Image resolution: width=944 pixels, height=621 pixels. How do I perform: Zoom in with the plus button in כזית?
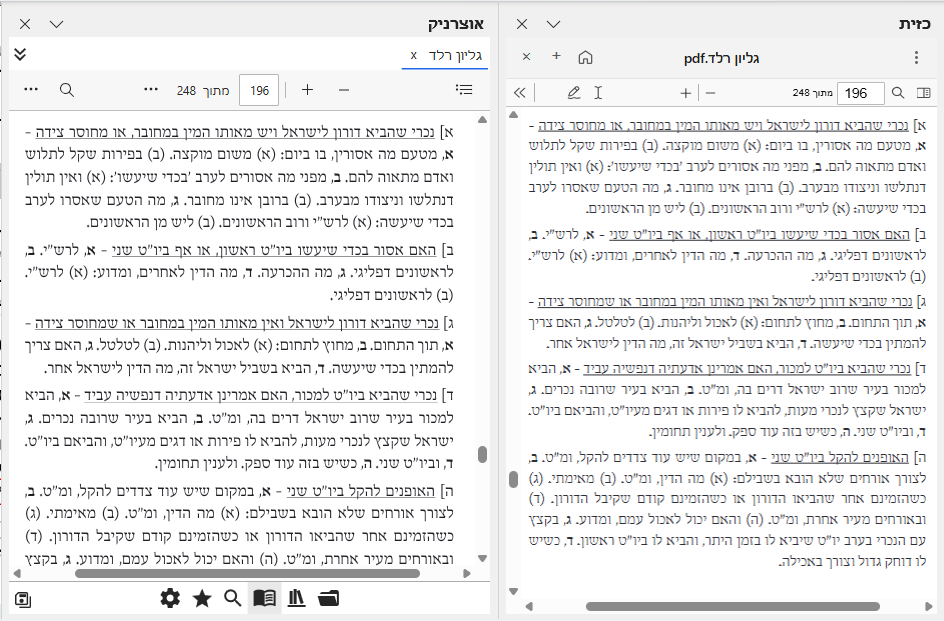[685, 91]
